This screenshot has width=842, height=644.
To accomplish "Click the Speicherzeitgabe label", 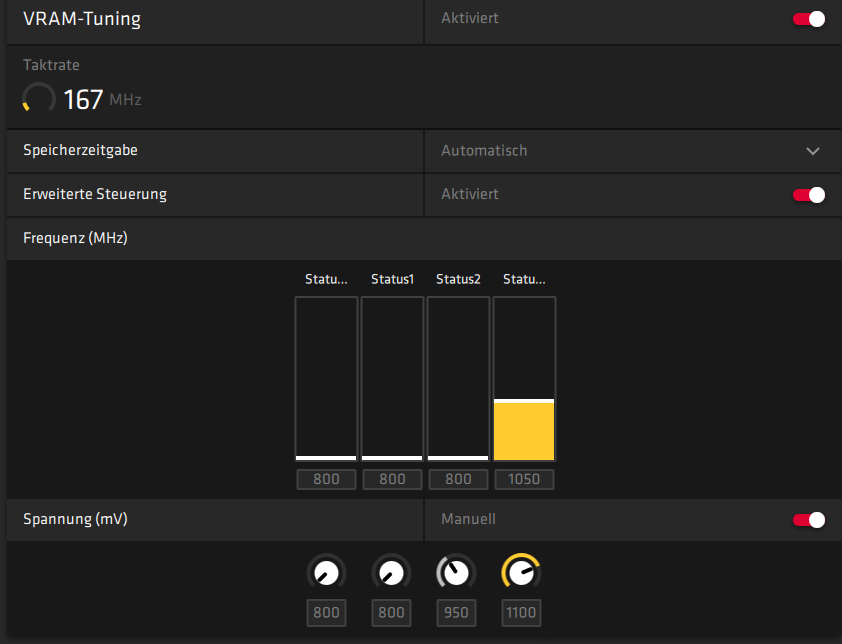I will pos(81,150).
